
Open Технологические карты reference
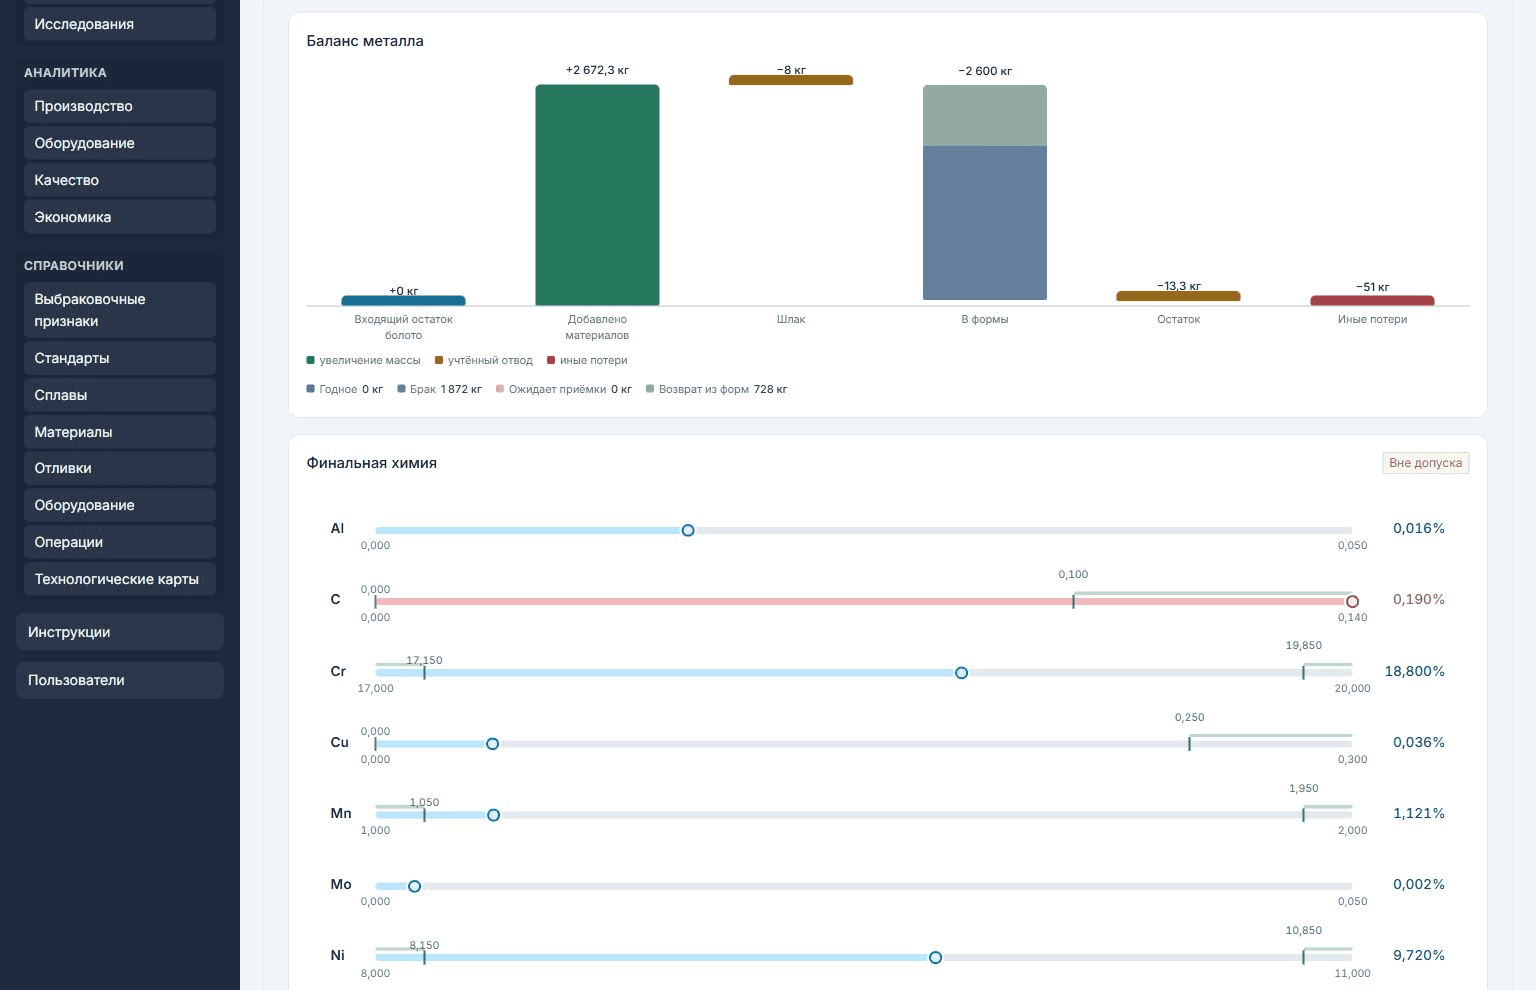(120, 579)
